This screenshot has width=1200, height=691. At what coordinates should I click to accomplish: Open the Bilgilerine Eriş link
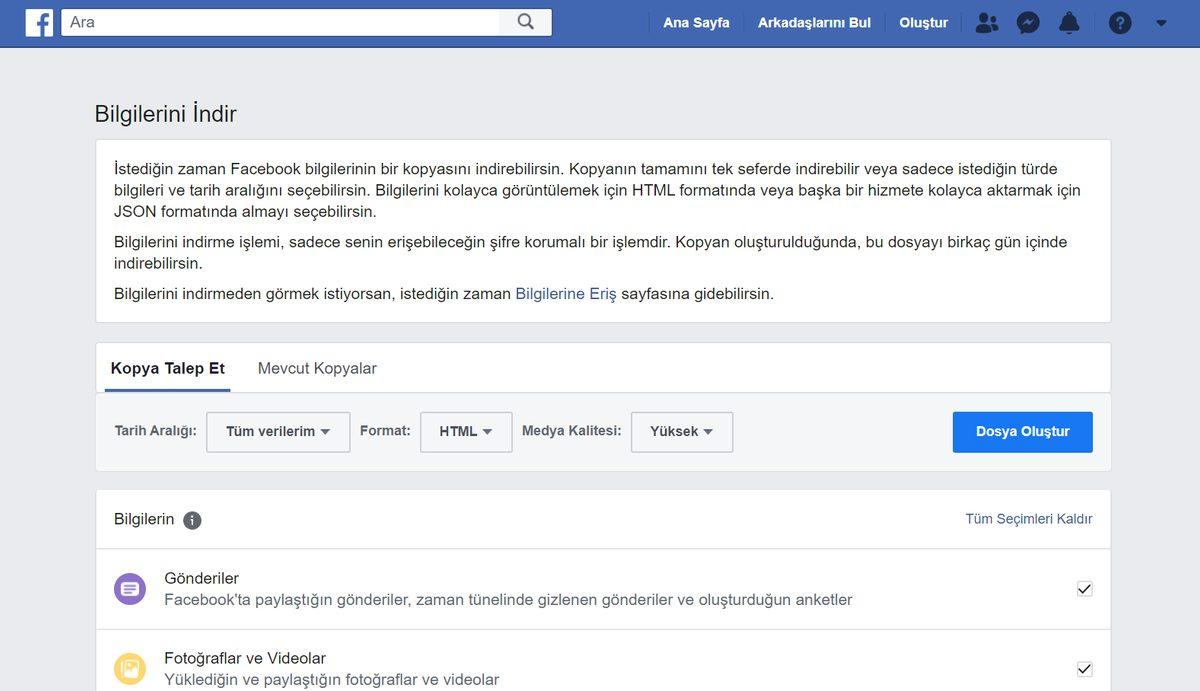pyautogui.click(x=564, y=293)
